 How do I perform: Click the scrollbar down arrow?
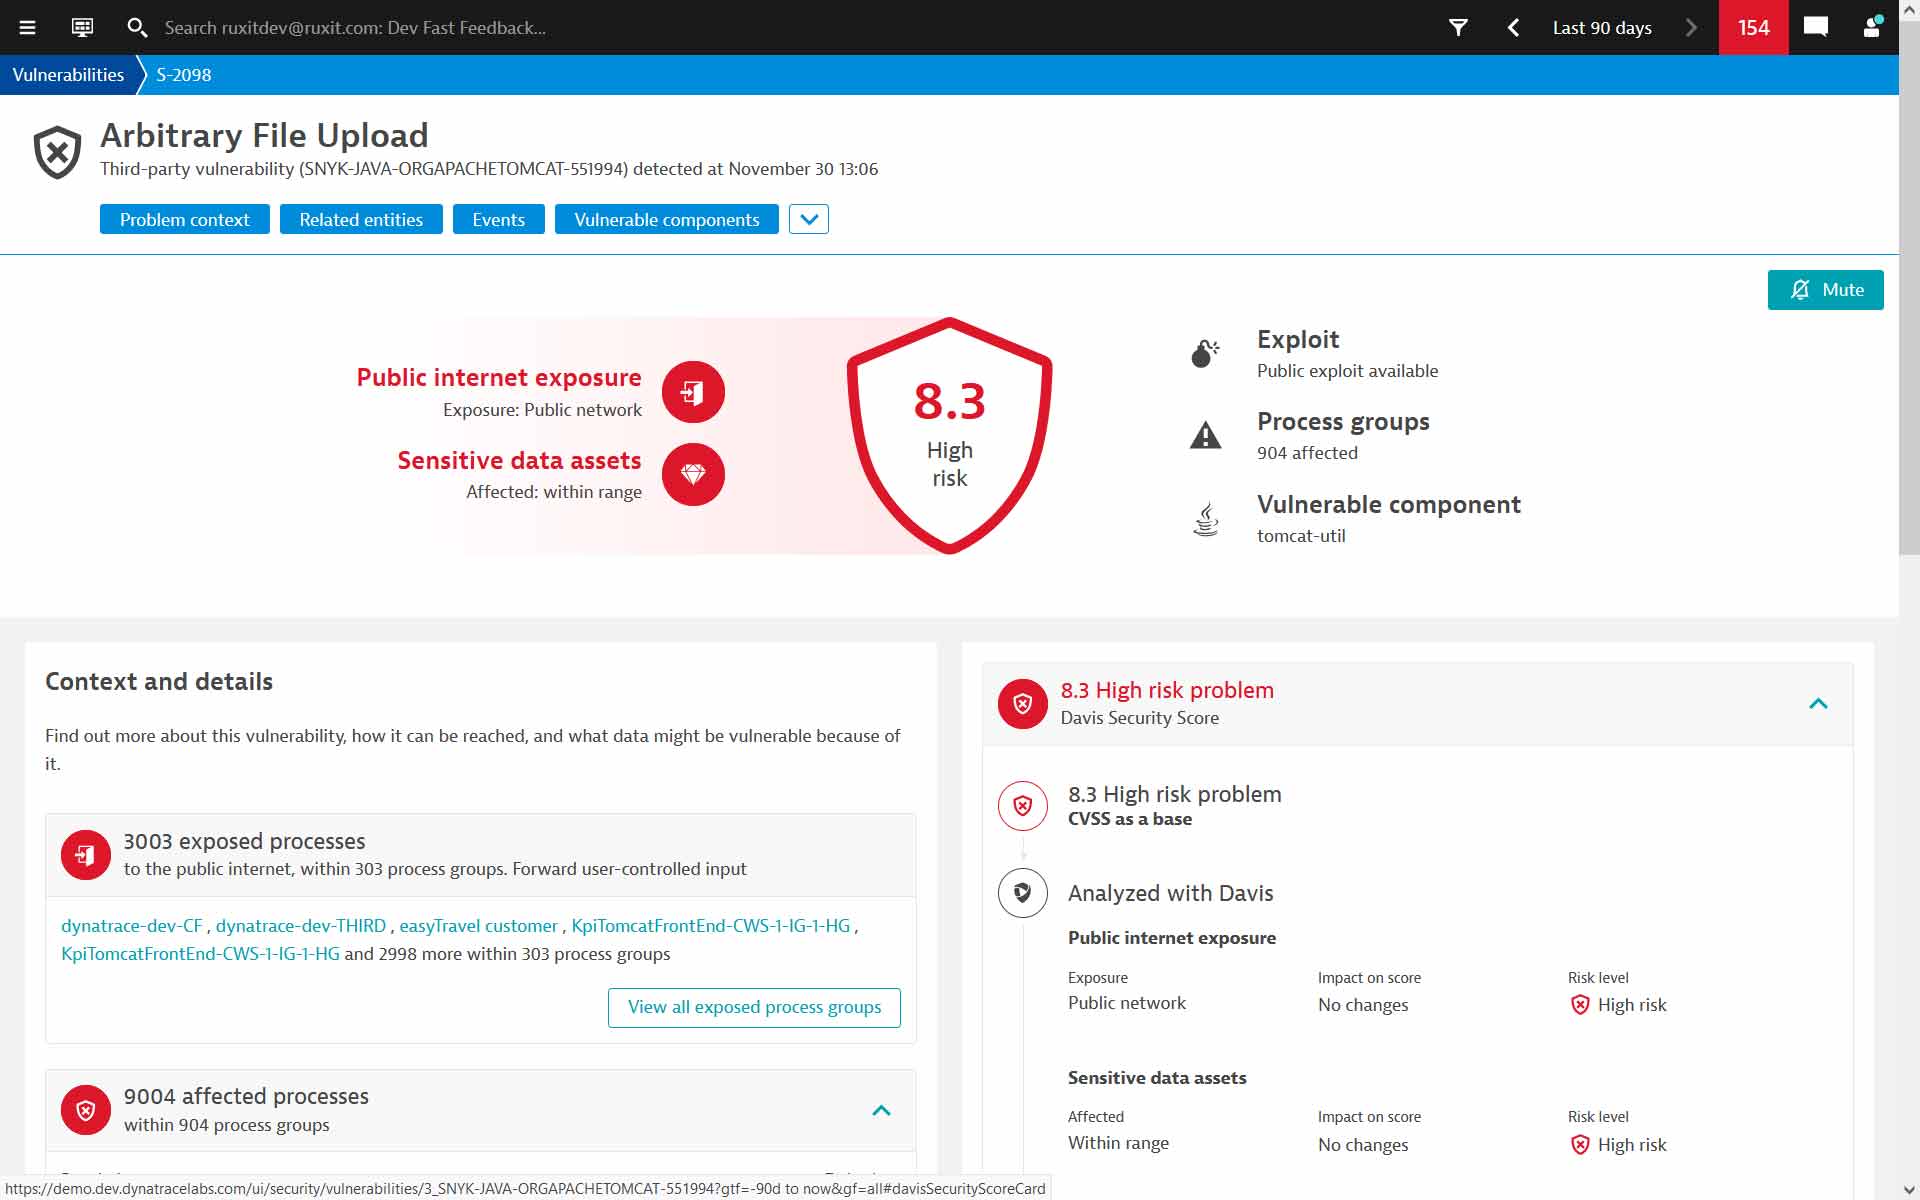1909,1190
